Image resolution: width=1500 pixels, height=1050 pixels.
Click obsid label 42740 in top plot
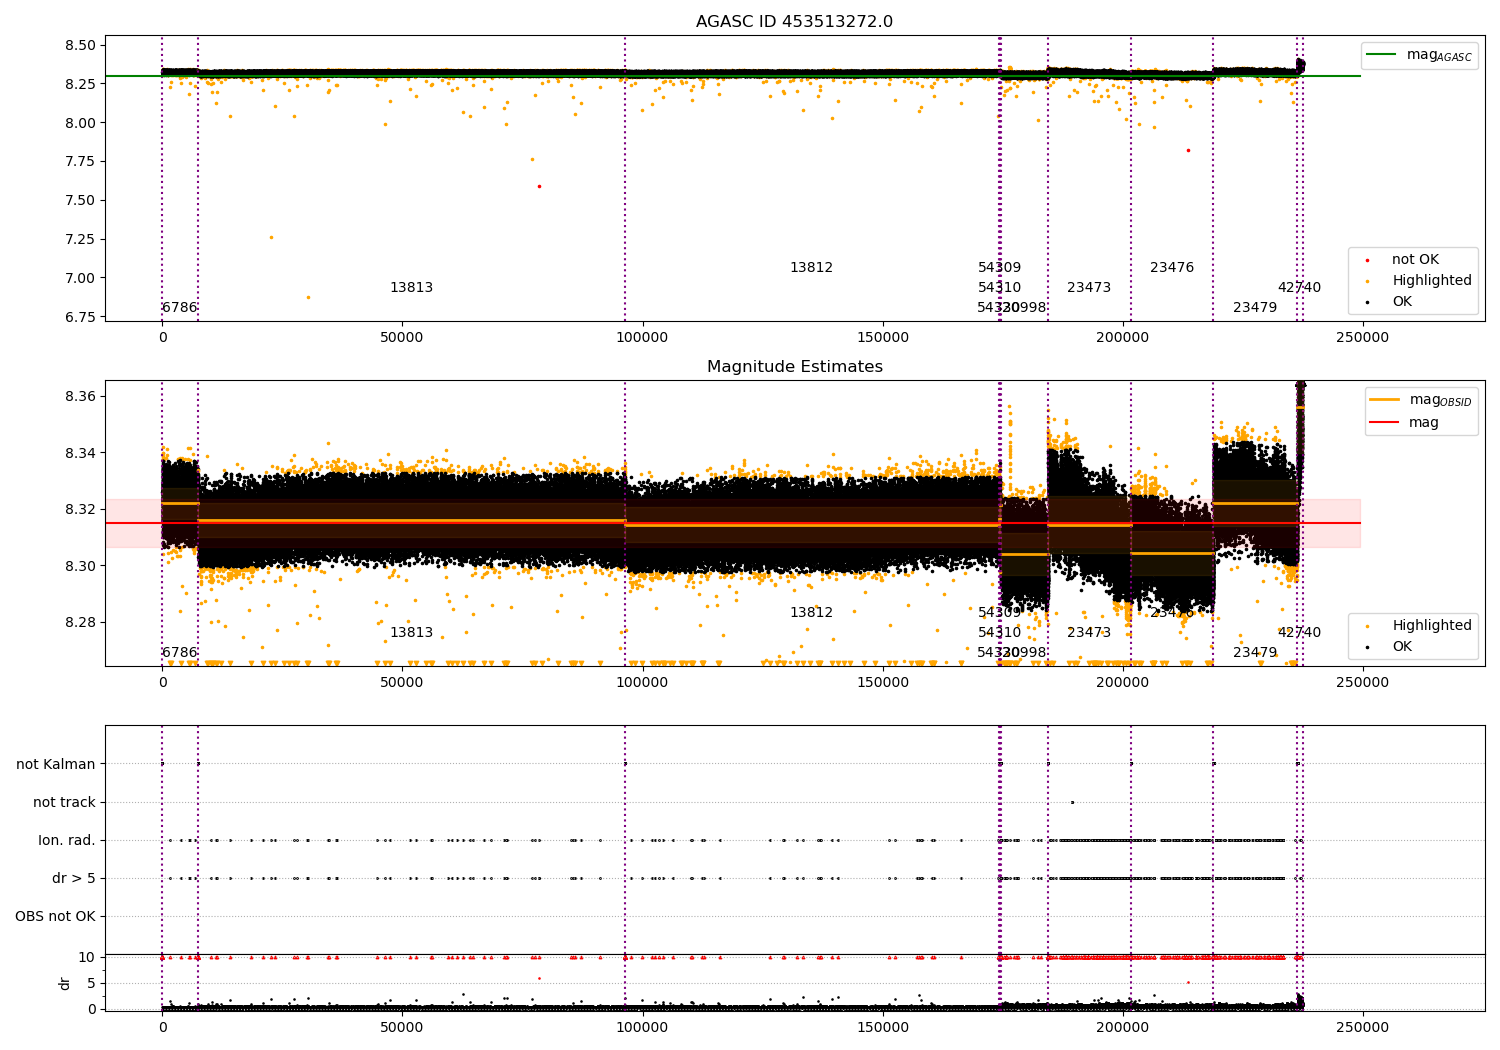point(1299,288)
